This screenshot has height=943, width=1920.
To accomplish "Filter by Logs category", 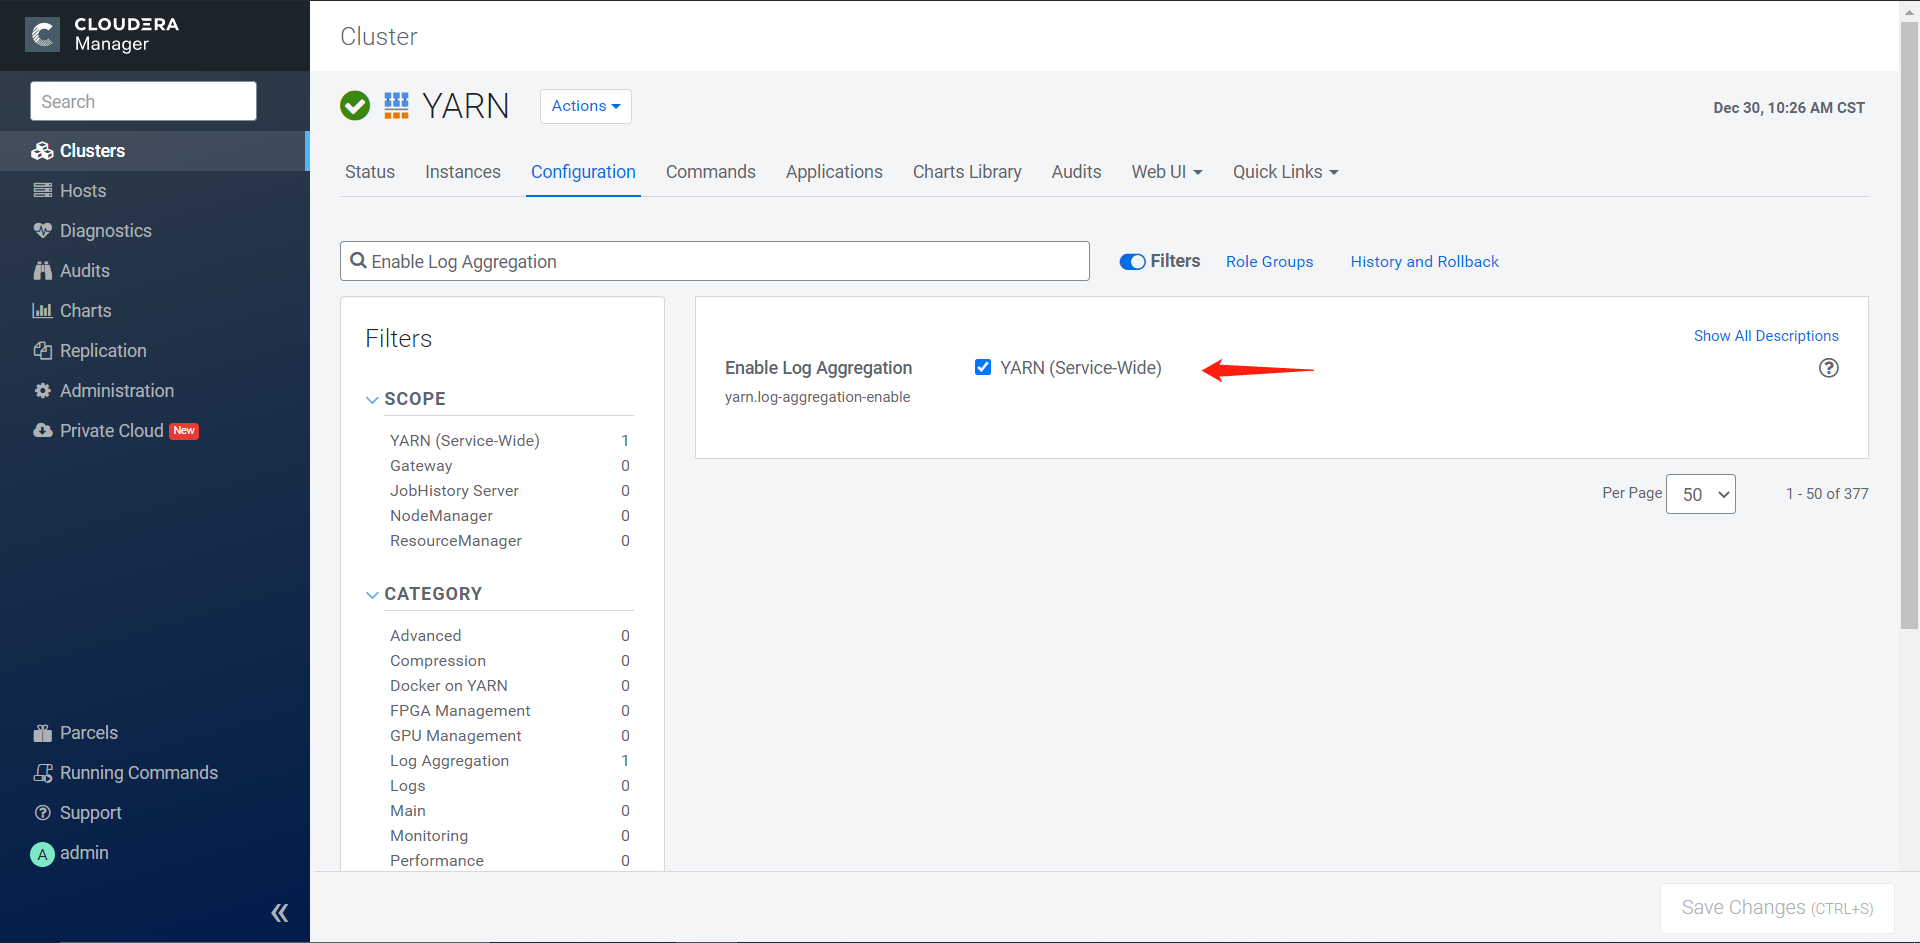I will pos(408,786).
